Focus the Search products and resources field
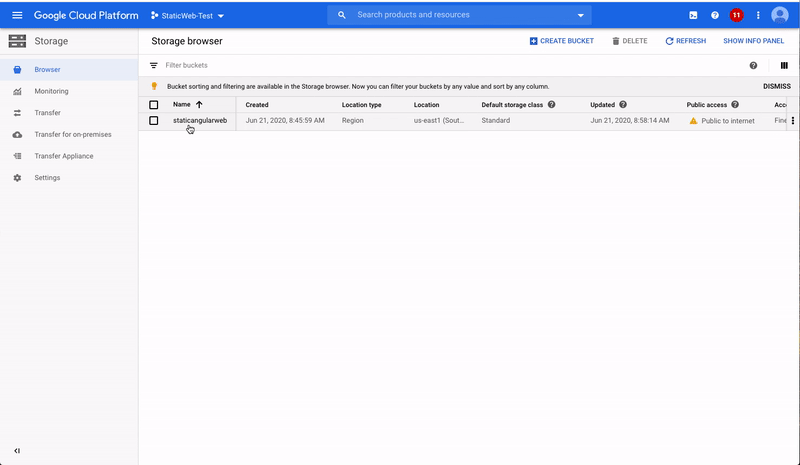Image resolution: width=800 pixels, height=465 pixels. click(459, 15)
